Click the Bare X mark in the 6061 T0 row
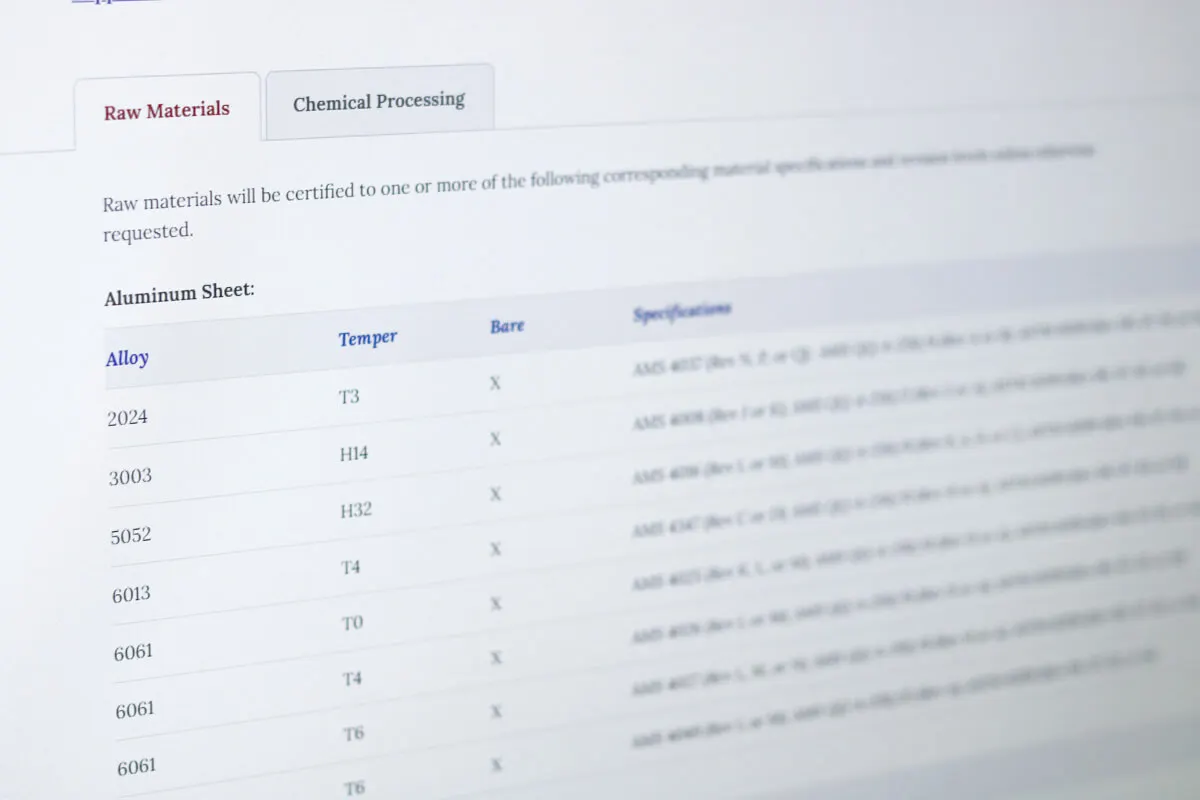Screen dimensions: 1200x800 496,604
